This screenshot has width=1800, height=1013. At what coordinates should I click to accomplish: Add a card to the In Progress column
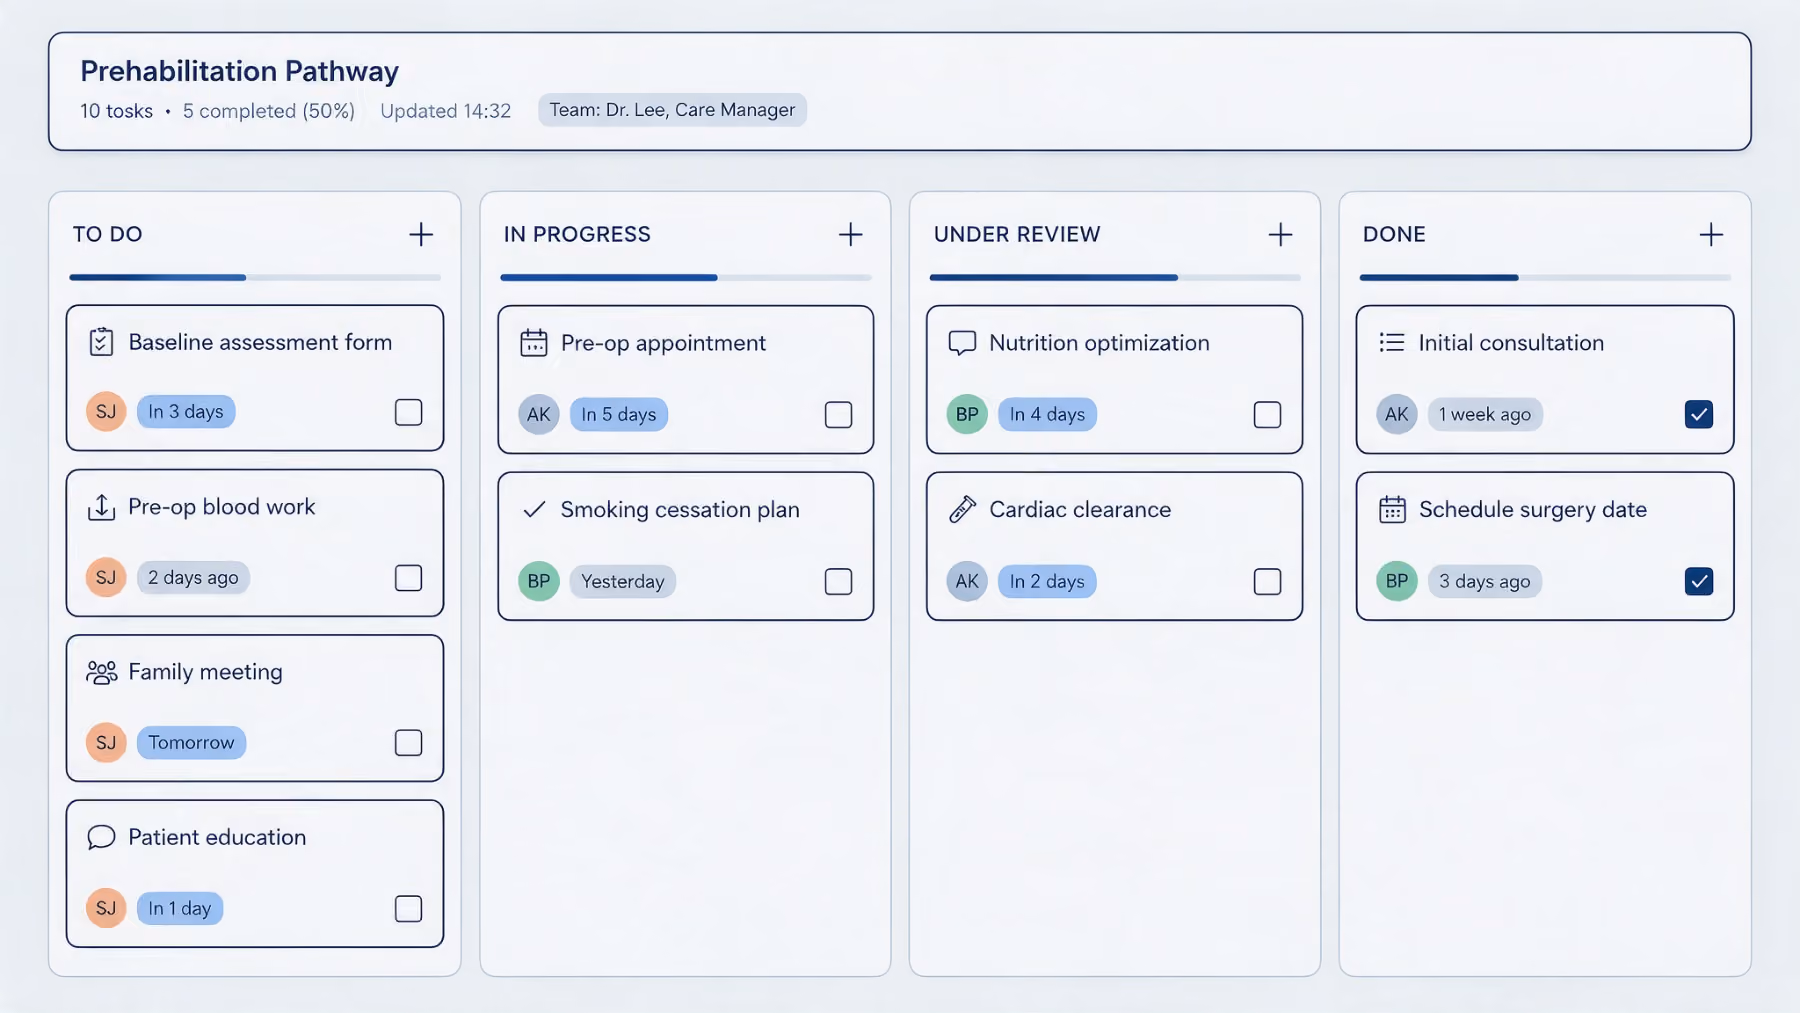[x=851, y=234]
